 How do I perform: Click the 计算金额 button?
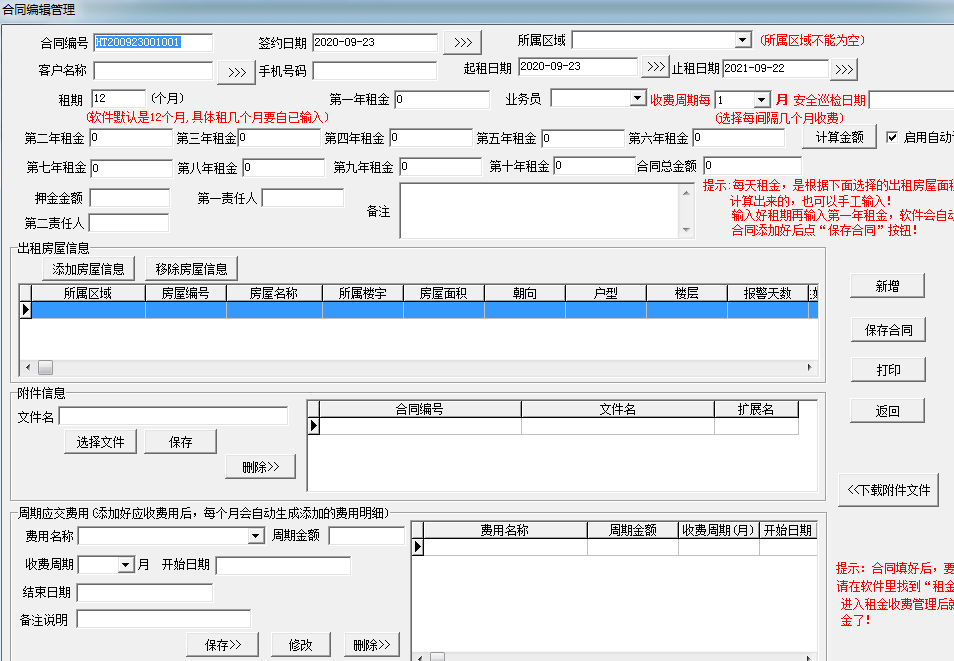[x=840, y=137]
